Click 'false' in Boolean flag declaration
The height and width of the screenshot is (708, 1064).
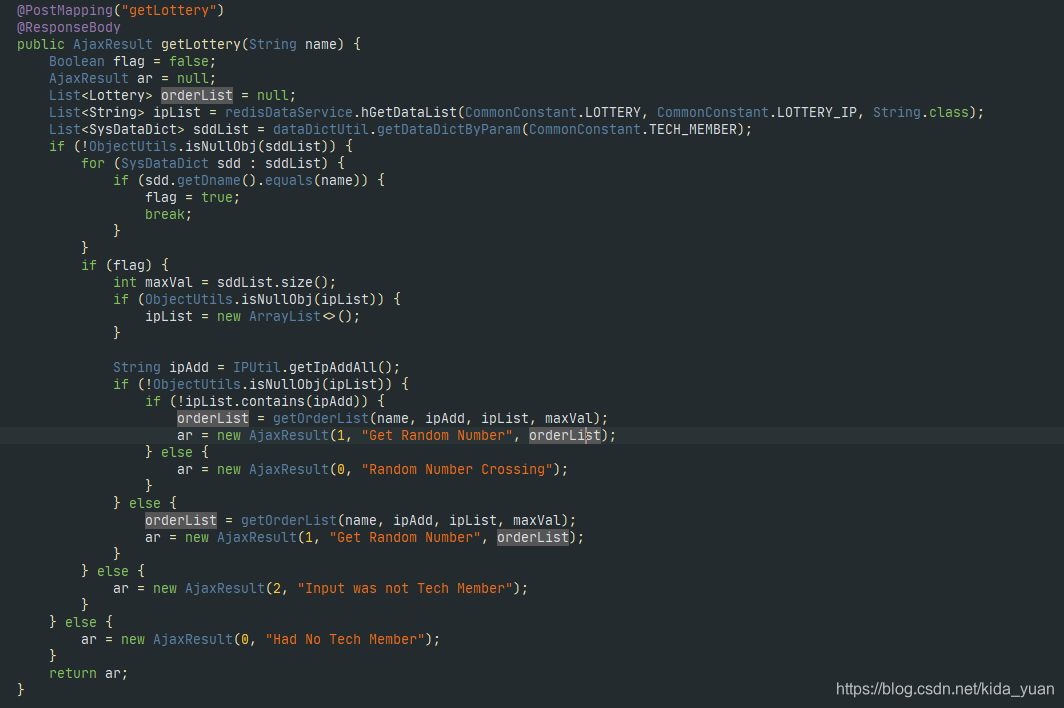(x=189, y=61)
